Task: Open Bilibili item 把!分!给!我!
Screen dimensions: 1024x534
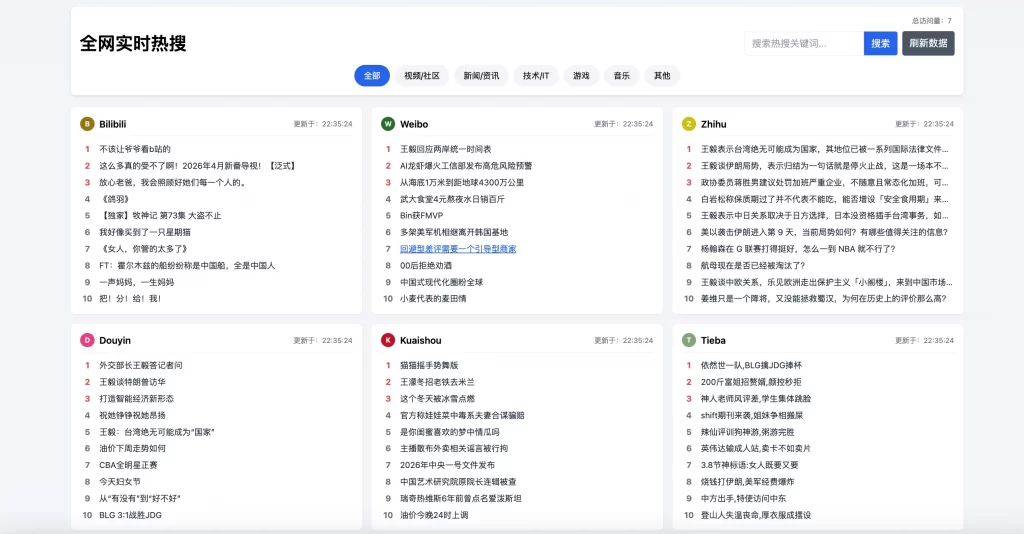Action: coord(130,298)
